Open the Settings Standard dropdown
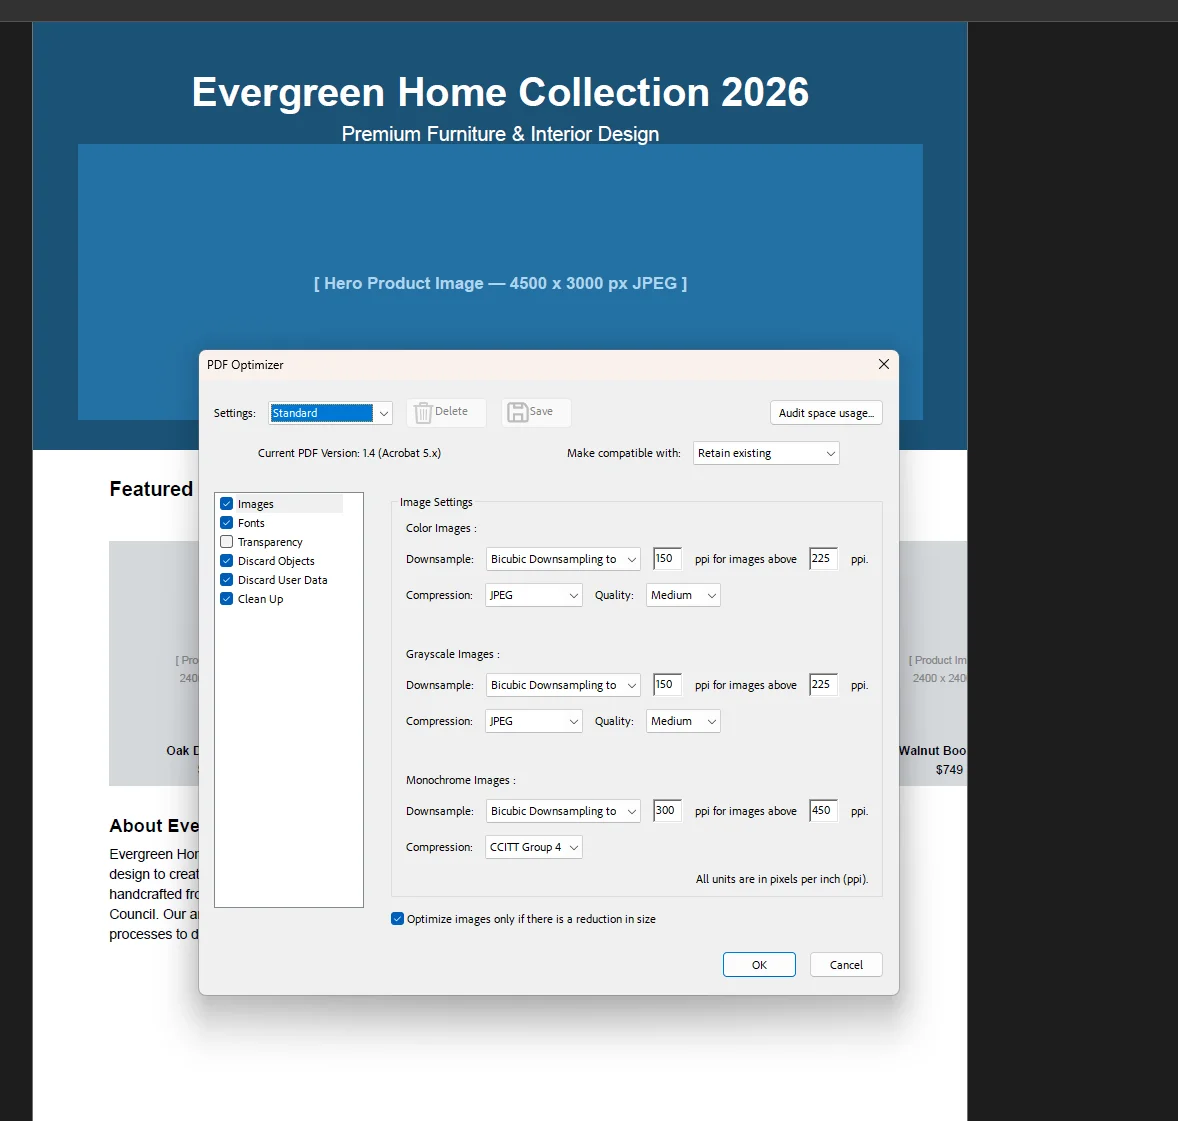The width and height of the screenshot is (1178, 1121). [331, 413]
